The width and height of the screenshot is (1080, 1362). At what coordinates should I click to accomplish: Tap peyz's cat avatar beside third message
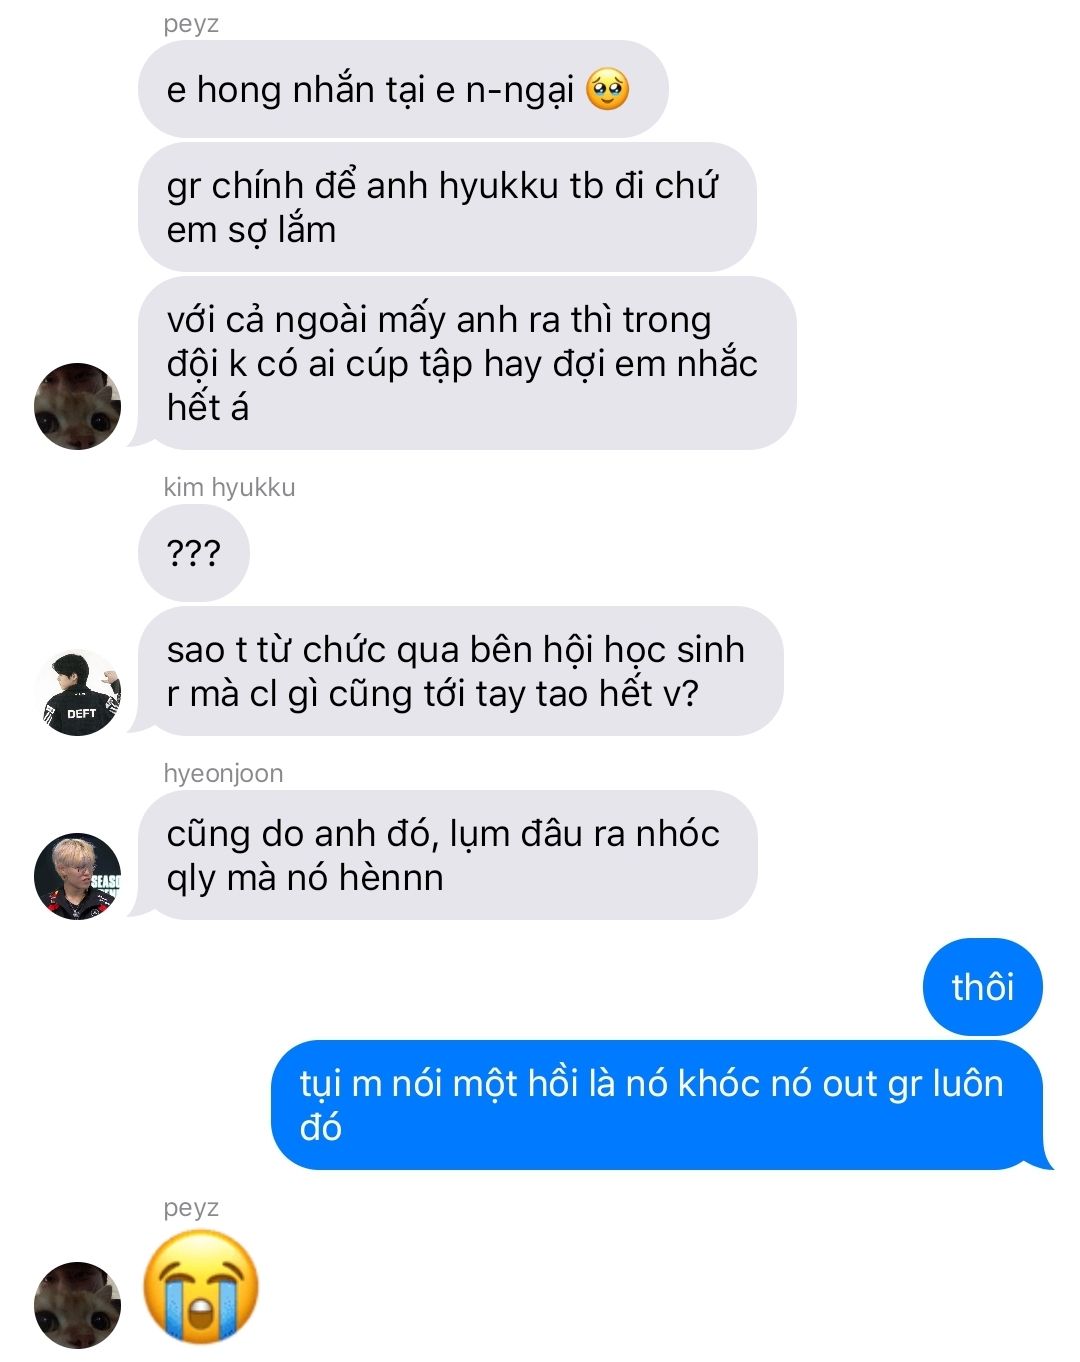click(x=77, y=406)
